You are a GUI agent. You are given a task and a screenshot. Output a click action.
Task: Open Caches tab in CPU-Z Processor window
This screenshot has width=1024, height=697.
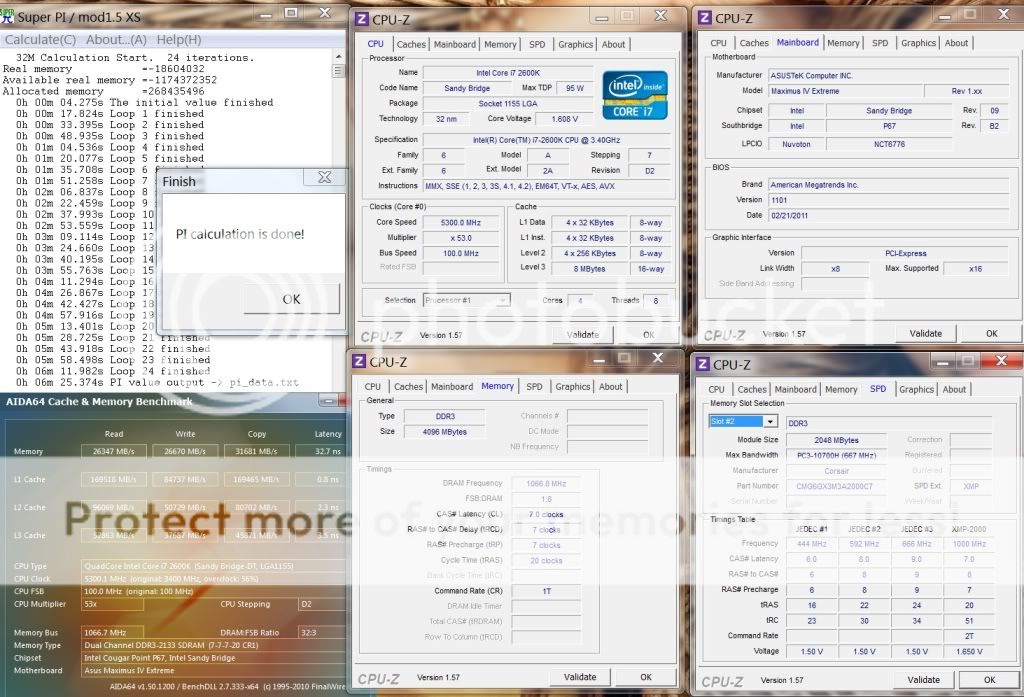411,44
